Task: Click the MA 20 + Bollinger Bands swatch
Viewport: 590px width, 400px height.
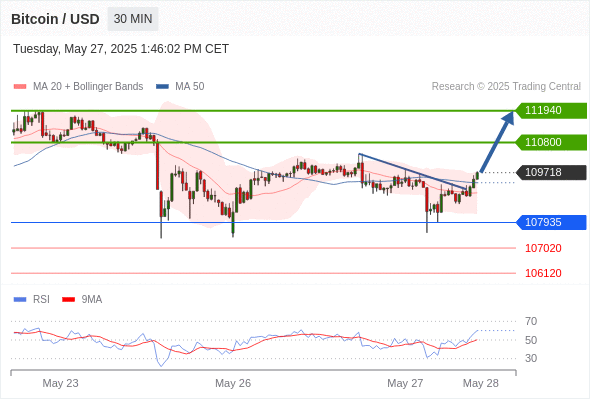Action: [x=20, y=87]
